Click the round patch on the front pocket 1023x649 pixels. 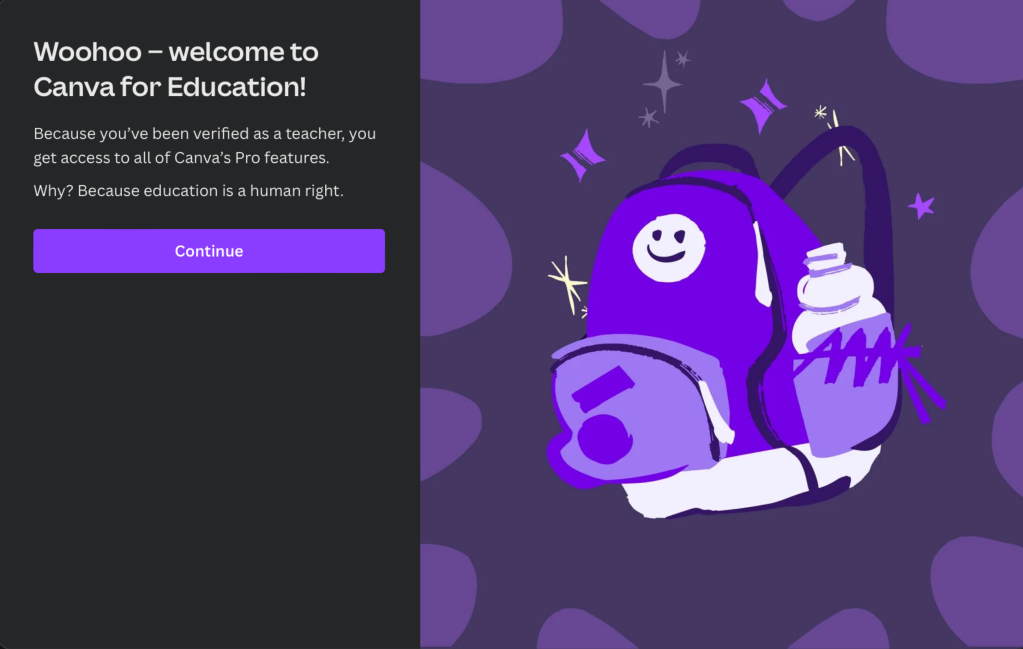(x=605, y=438)
